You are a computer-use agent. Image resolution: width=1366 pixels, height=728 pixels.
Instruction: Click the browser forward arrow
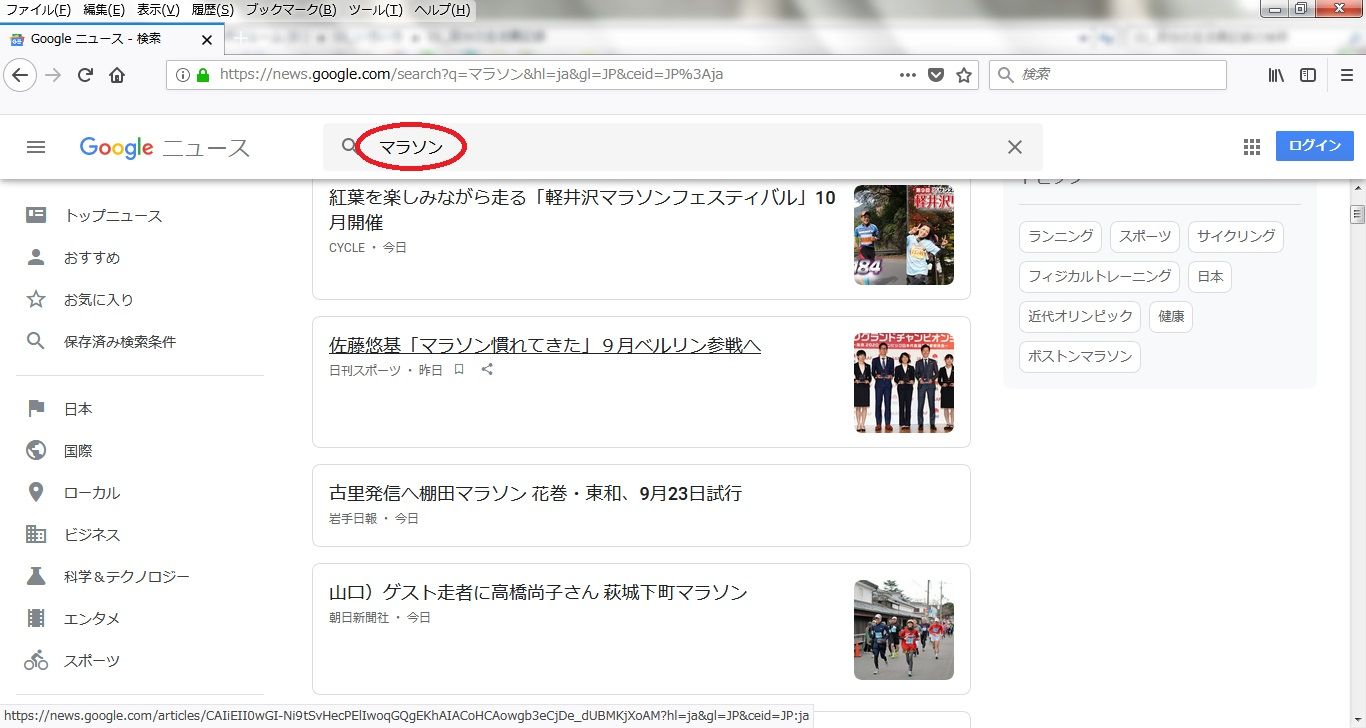pyautogui.click(x=54, y=75)
